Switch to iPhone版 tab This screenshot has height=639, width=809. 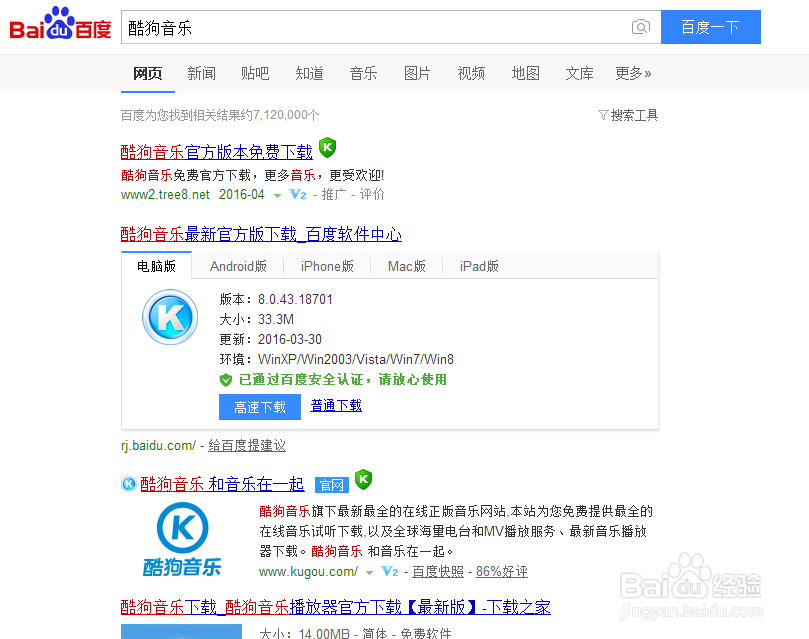tap(327, 266)
